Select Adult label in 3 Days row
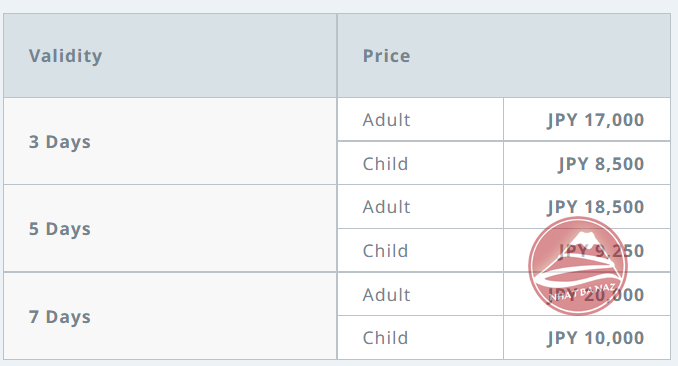678x366 pixels. (x=386, y=120)
